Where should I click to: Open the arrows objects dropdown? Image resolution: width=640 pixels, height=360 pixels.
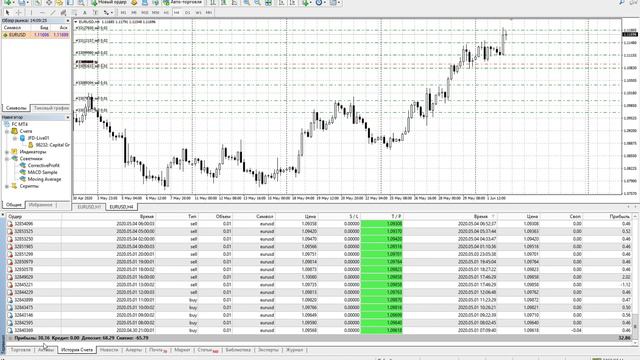108,13
